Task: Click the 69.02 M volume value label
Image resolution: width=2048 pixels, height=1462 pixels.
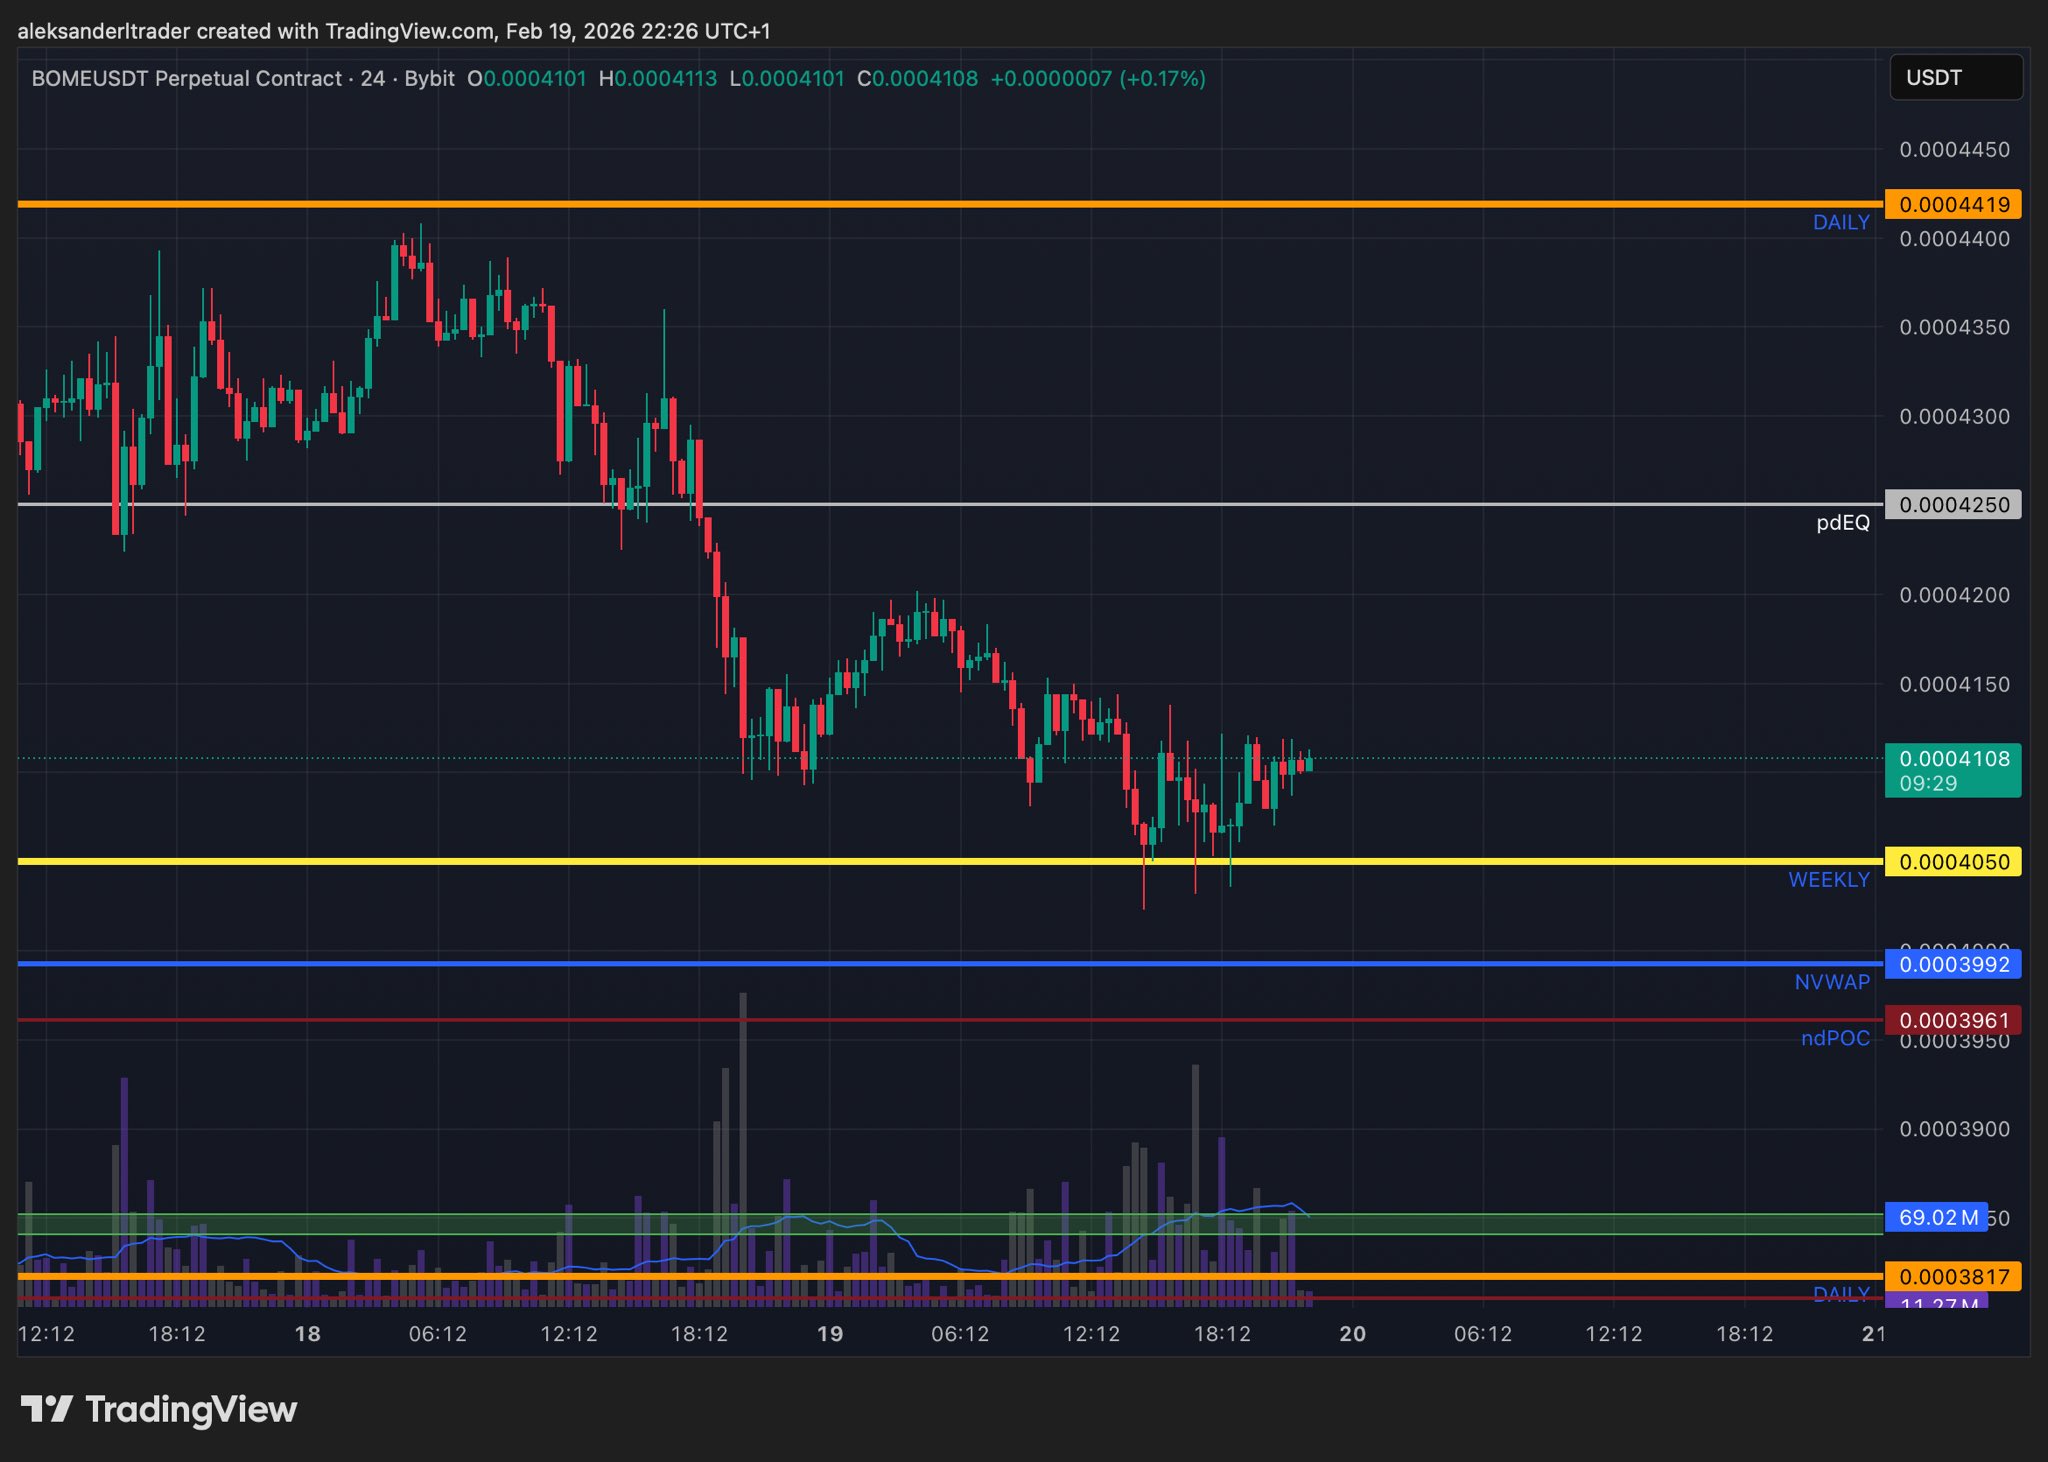Action: (x=1936, y=1218)
